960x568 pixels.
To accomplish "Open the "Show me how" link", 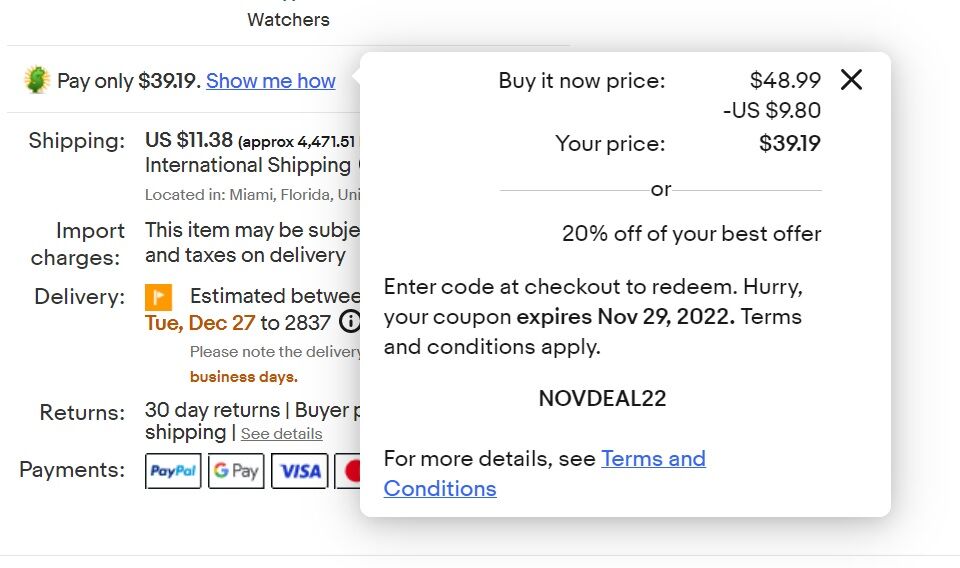I will (271, 81).
